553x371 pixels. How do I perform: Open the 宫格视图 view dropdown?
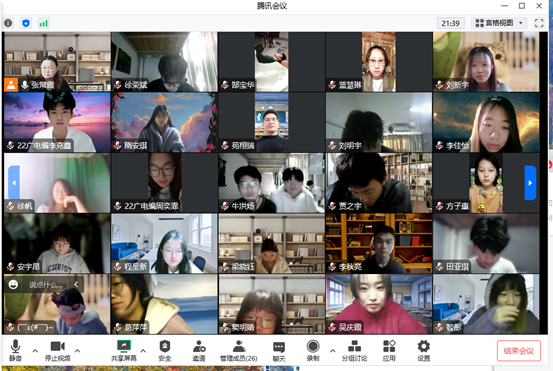click(499, 23)
